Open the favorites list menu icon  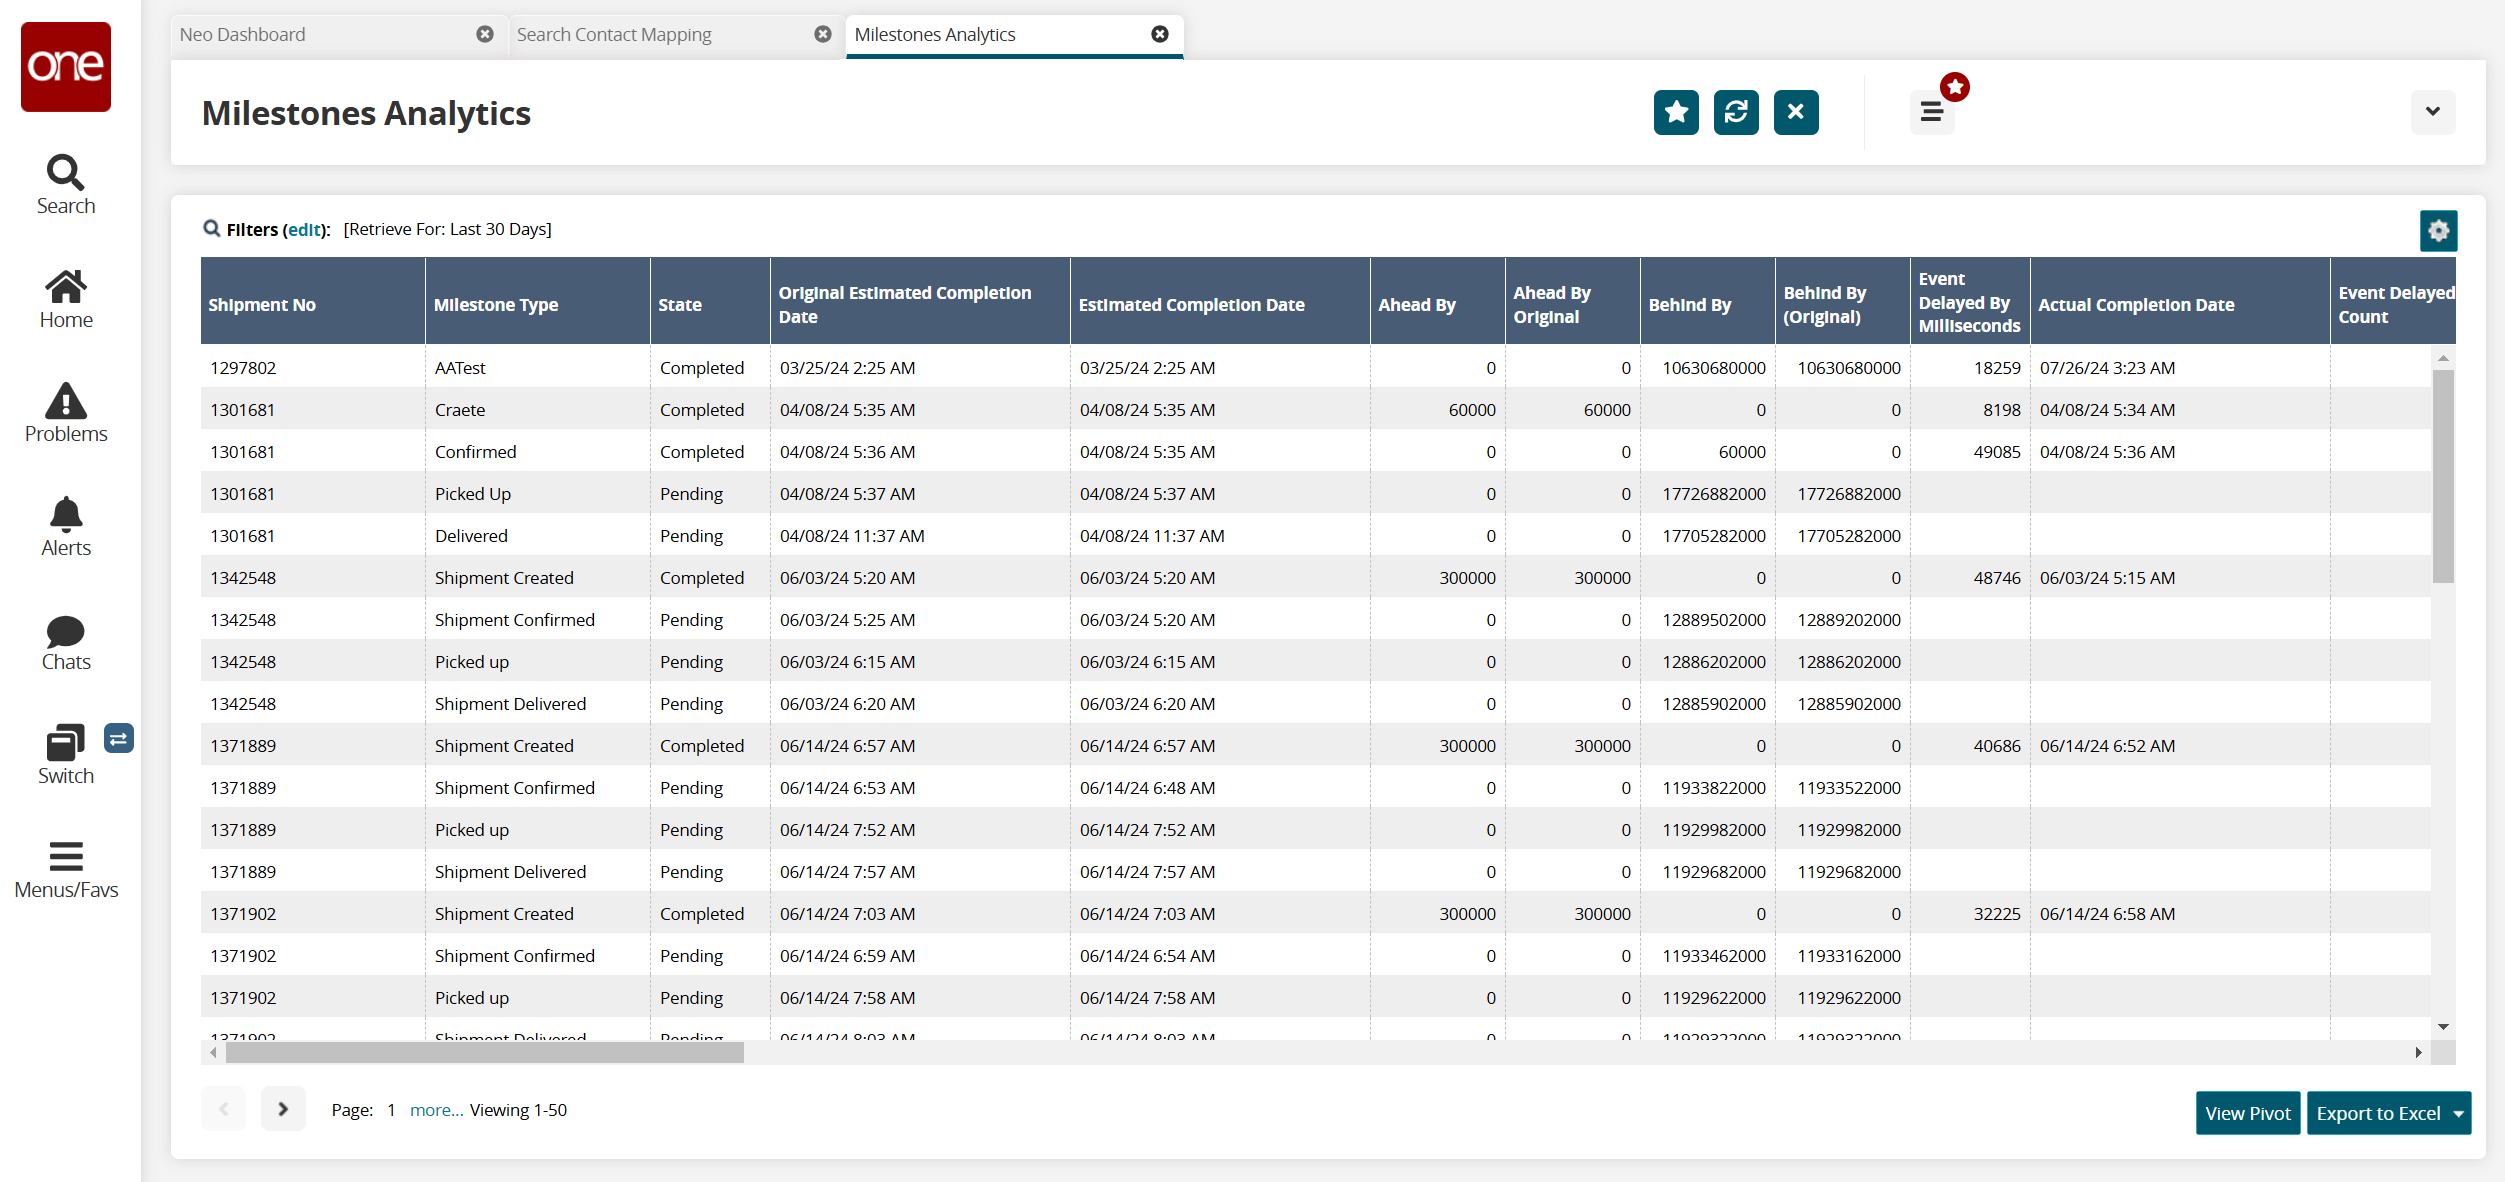[x=1932, y=112]
